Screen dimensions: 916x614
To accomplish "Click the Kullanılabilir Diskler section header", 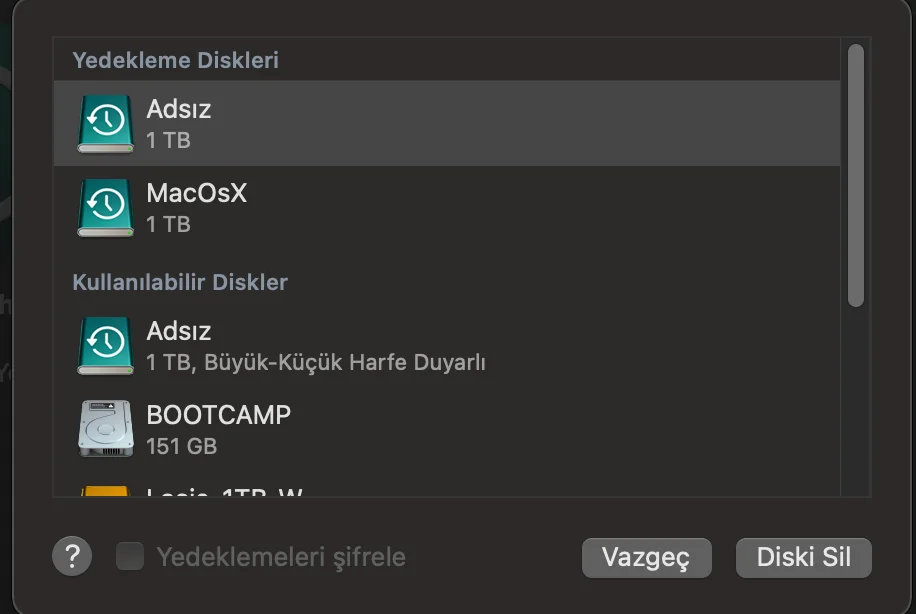I will pyautogui.click(x=180, y=282).
